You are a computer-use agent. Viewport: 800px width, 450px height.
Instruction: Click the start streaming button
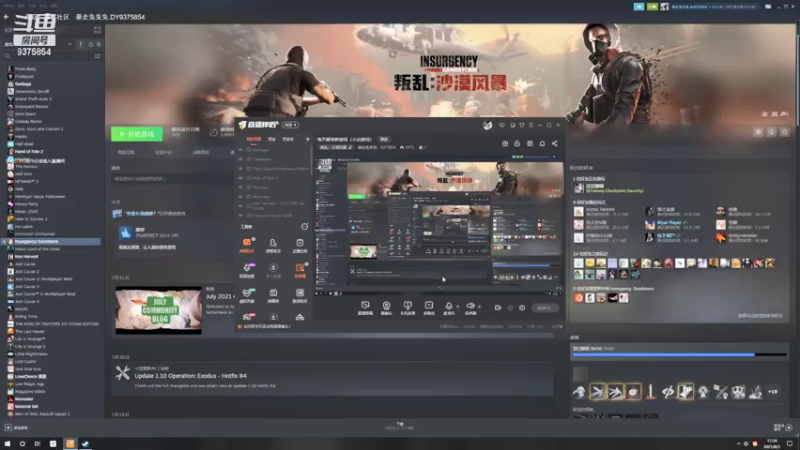[x=545, y=308]
